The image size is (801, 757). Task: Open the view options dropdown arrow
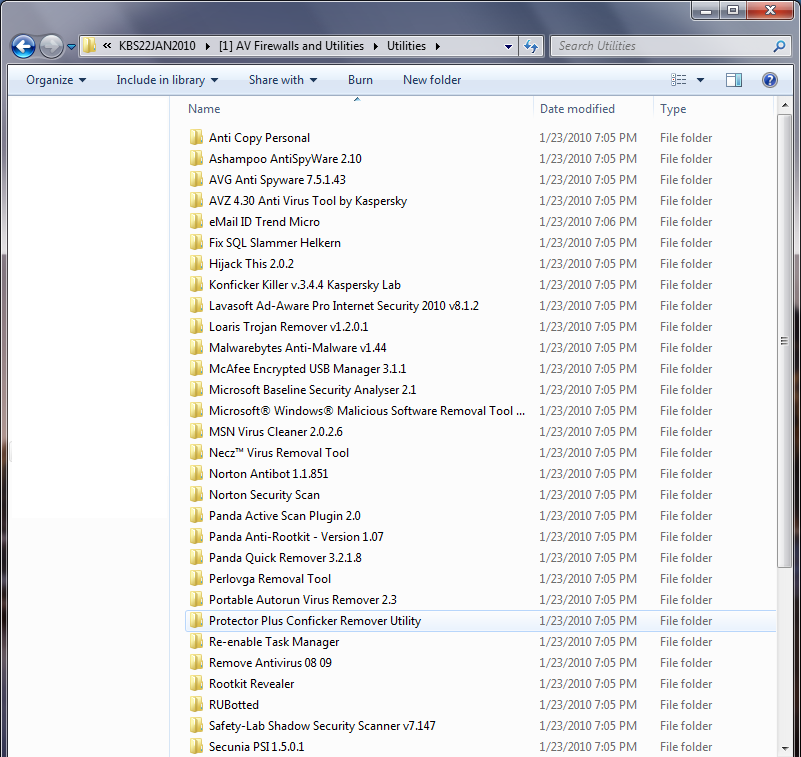pos(700,80)
